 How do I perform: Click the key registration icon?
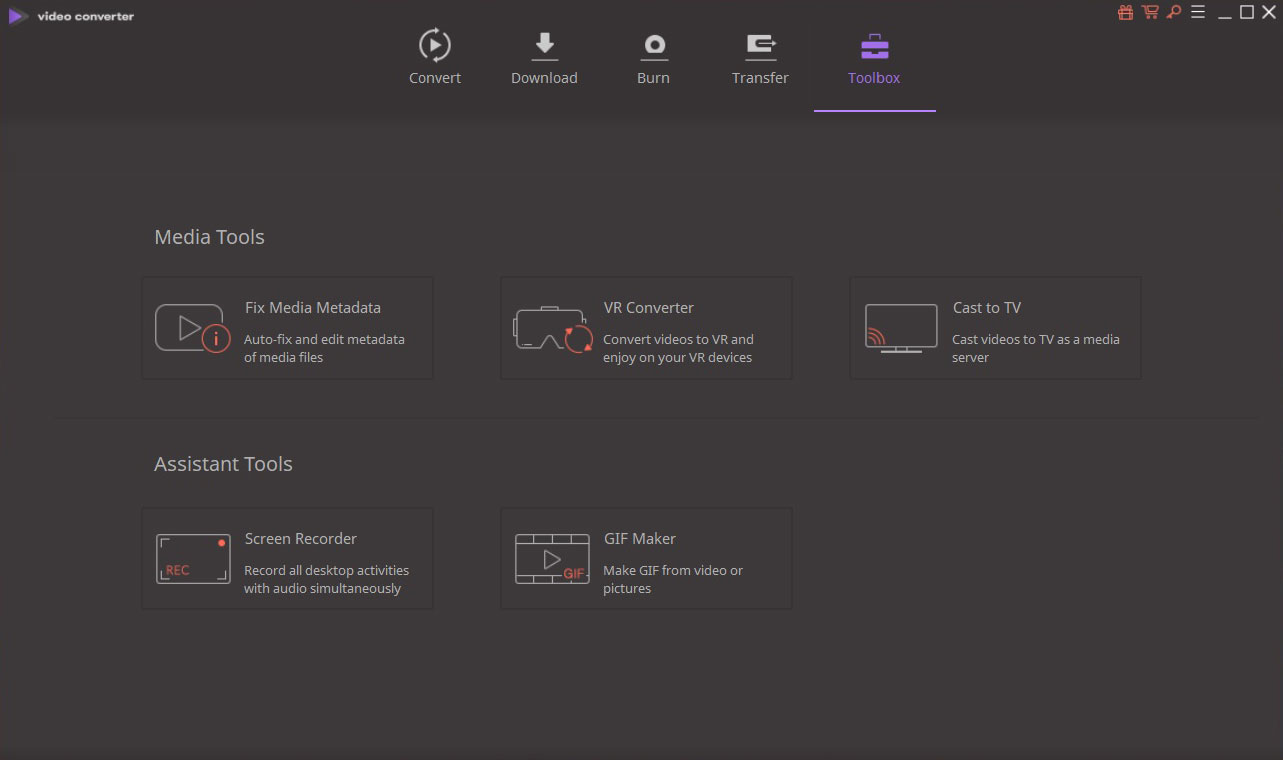pos(1174,13)
